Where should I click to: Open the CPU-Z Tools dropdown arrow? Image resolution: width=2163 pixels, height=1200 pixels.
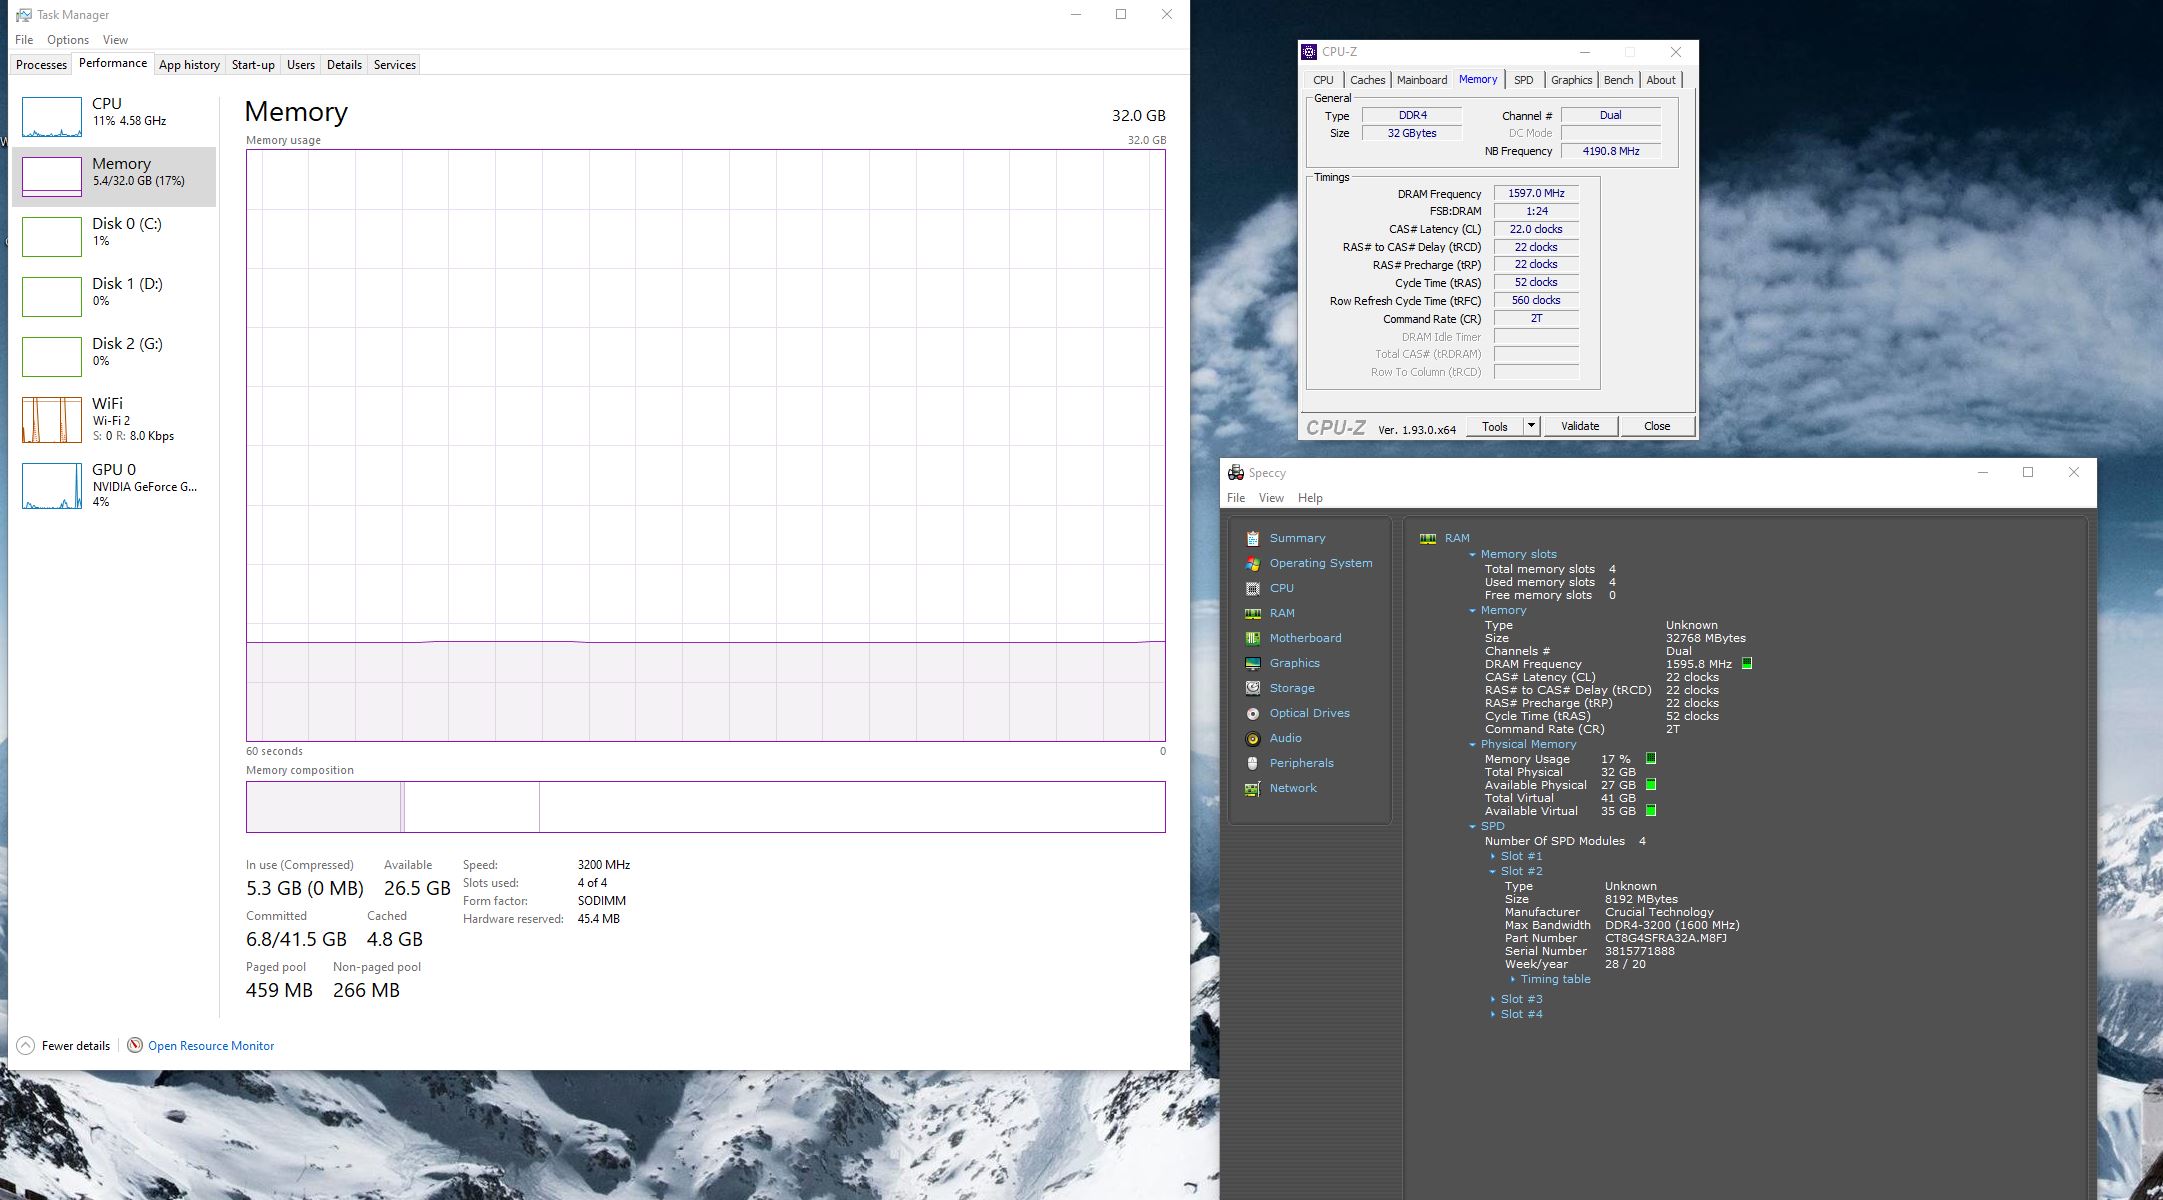[1530, 426]
